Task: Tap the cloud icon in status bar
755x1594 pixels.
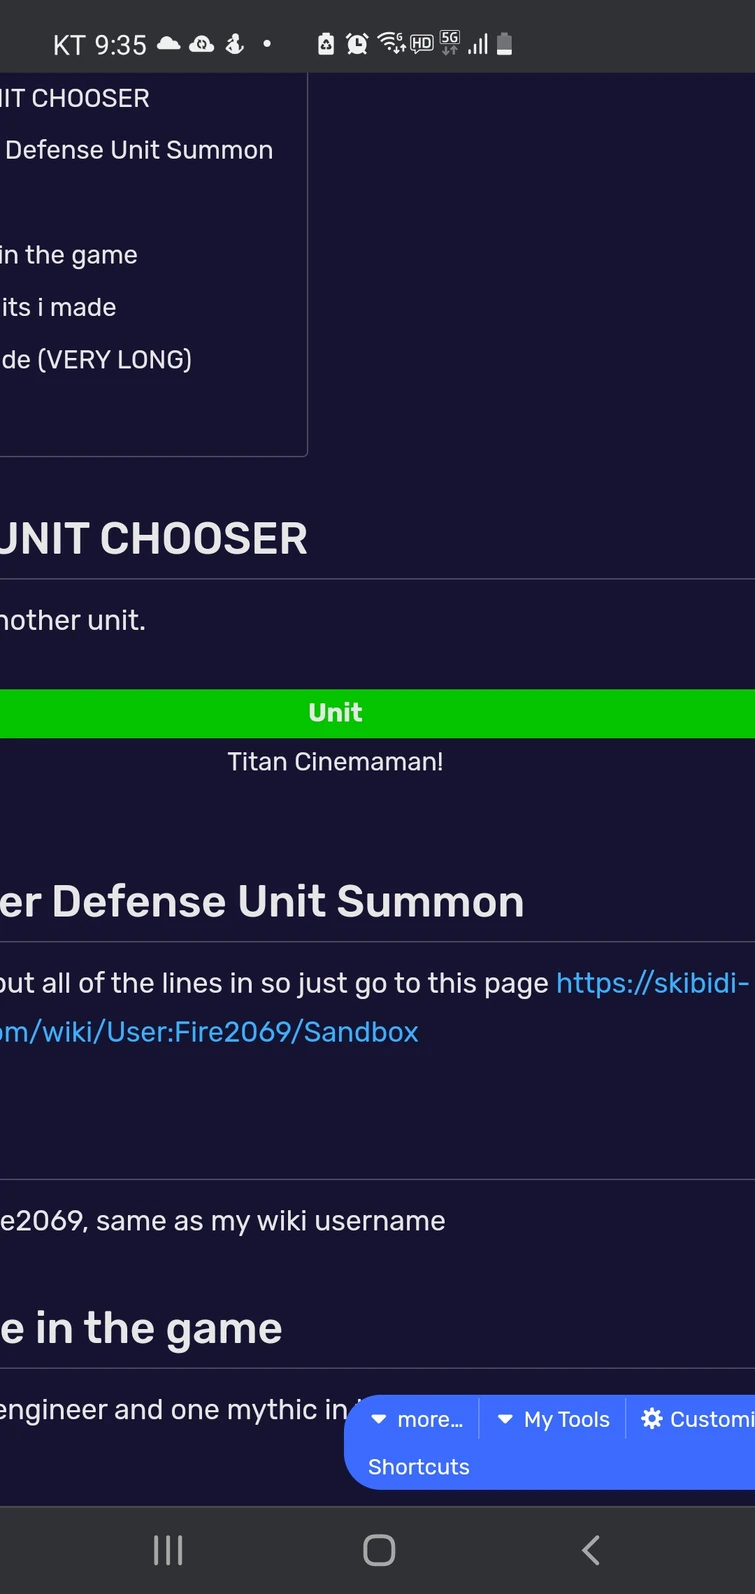Action: pyautogui.click(x=169, y=44)
